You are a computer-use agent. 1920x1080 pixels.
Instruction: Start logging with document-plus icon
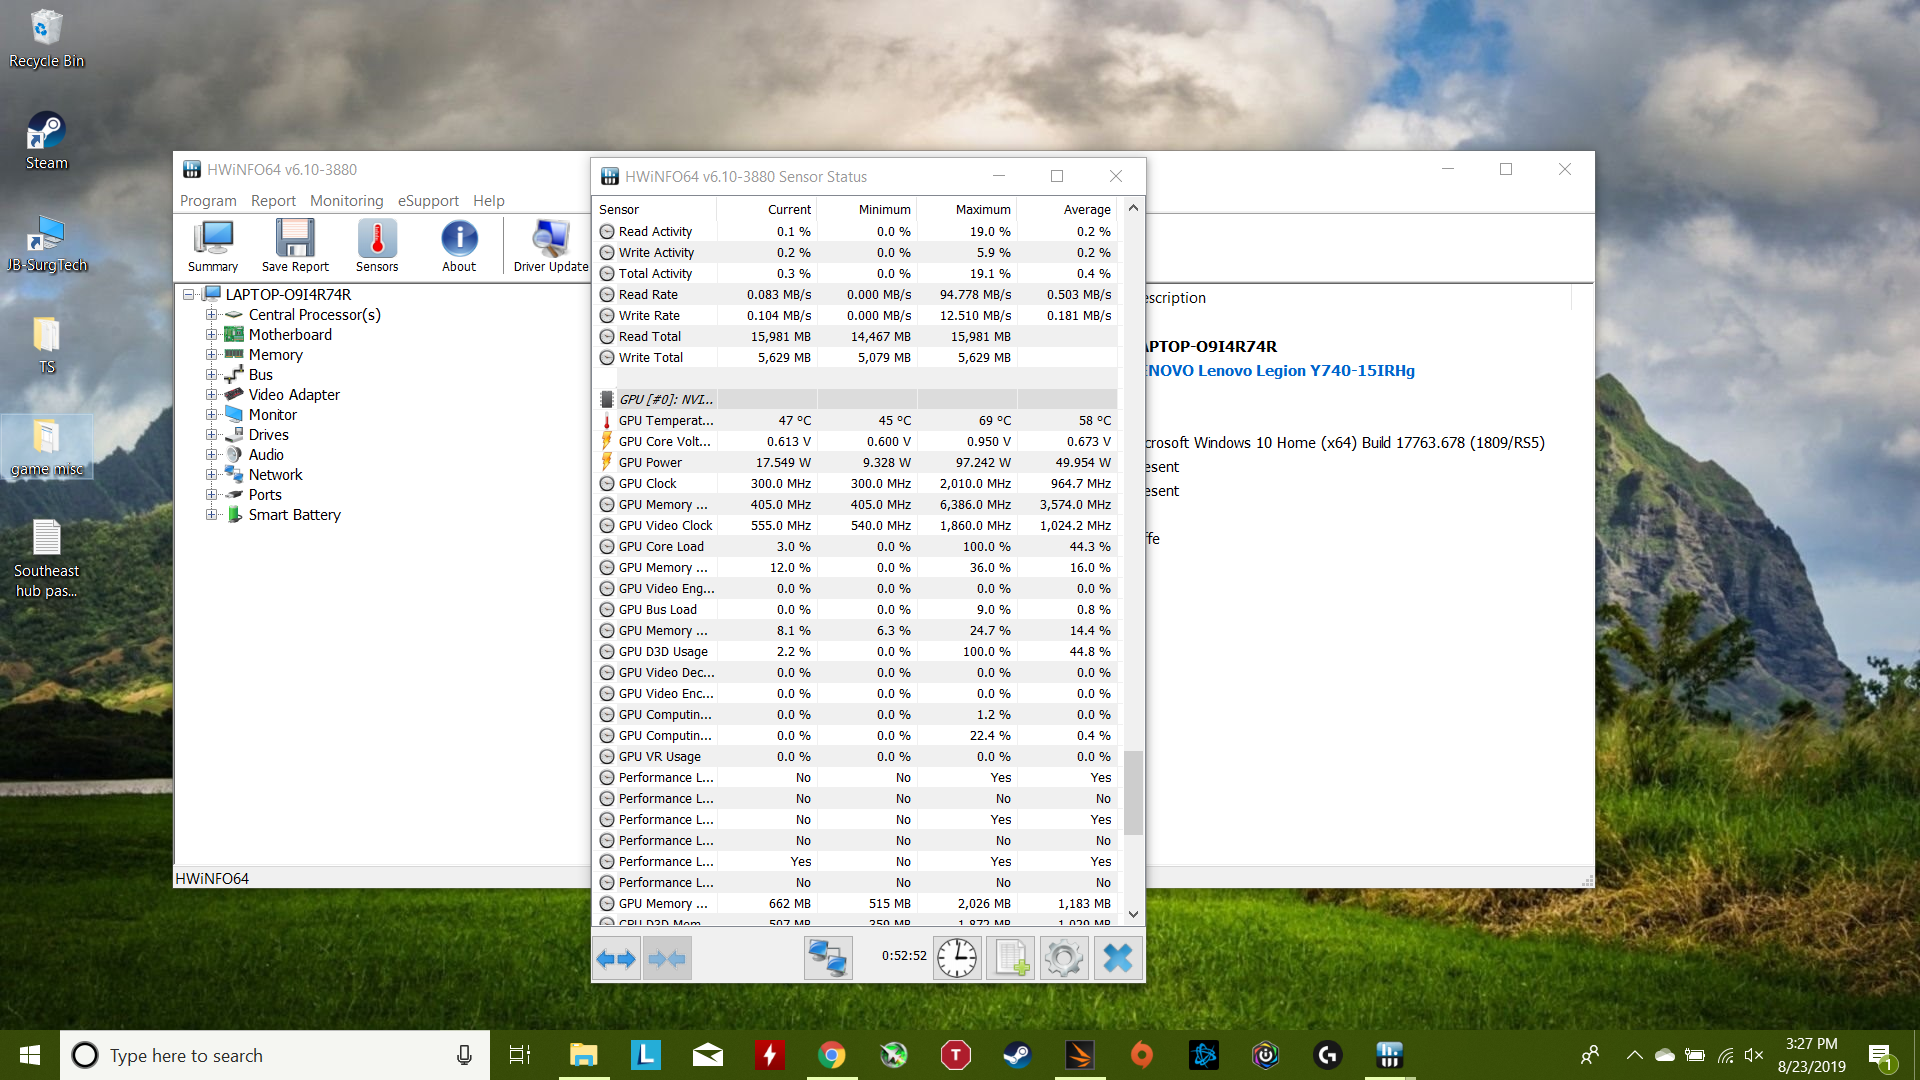coord(1011,958)
